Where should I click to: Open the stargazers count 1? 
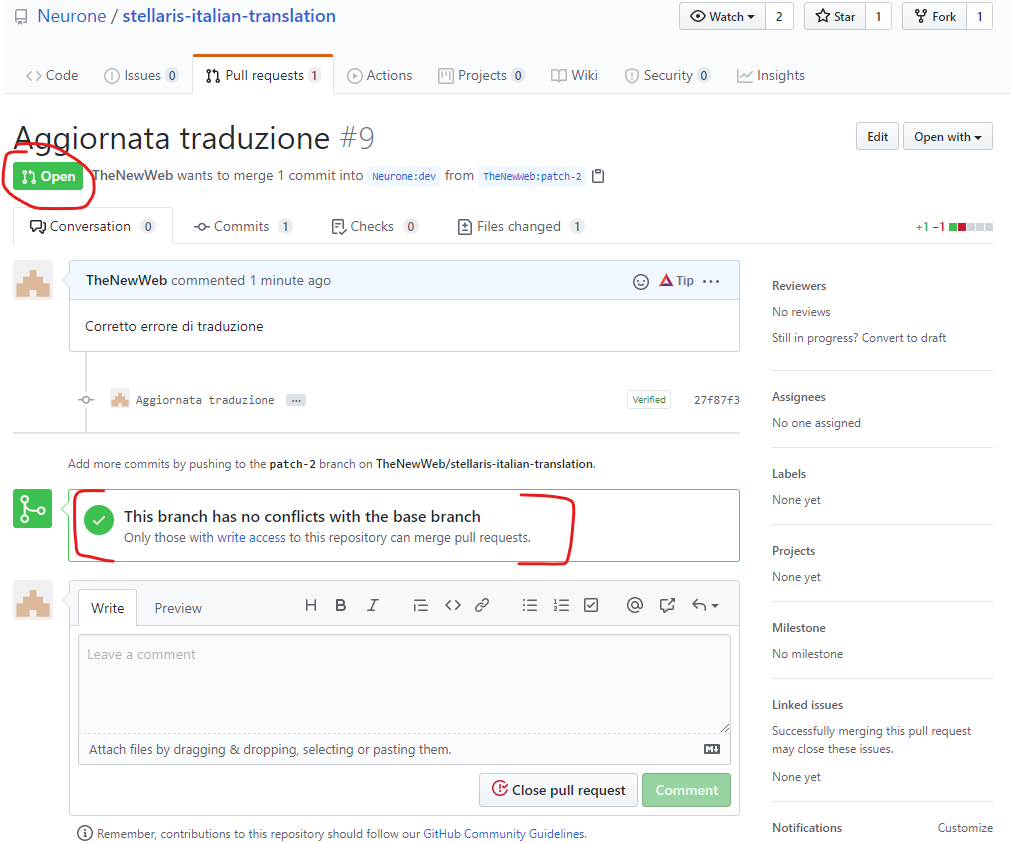[x=878, y=17]
